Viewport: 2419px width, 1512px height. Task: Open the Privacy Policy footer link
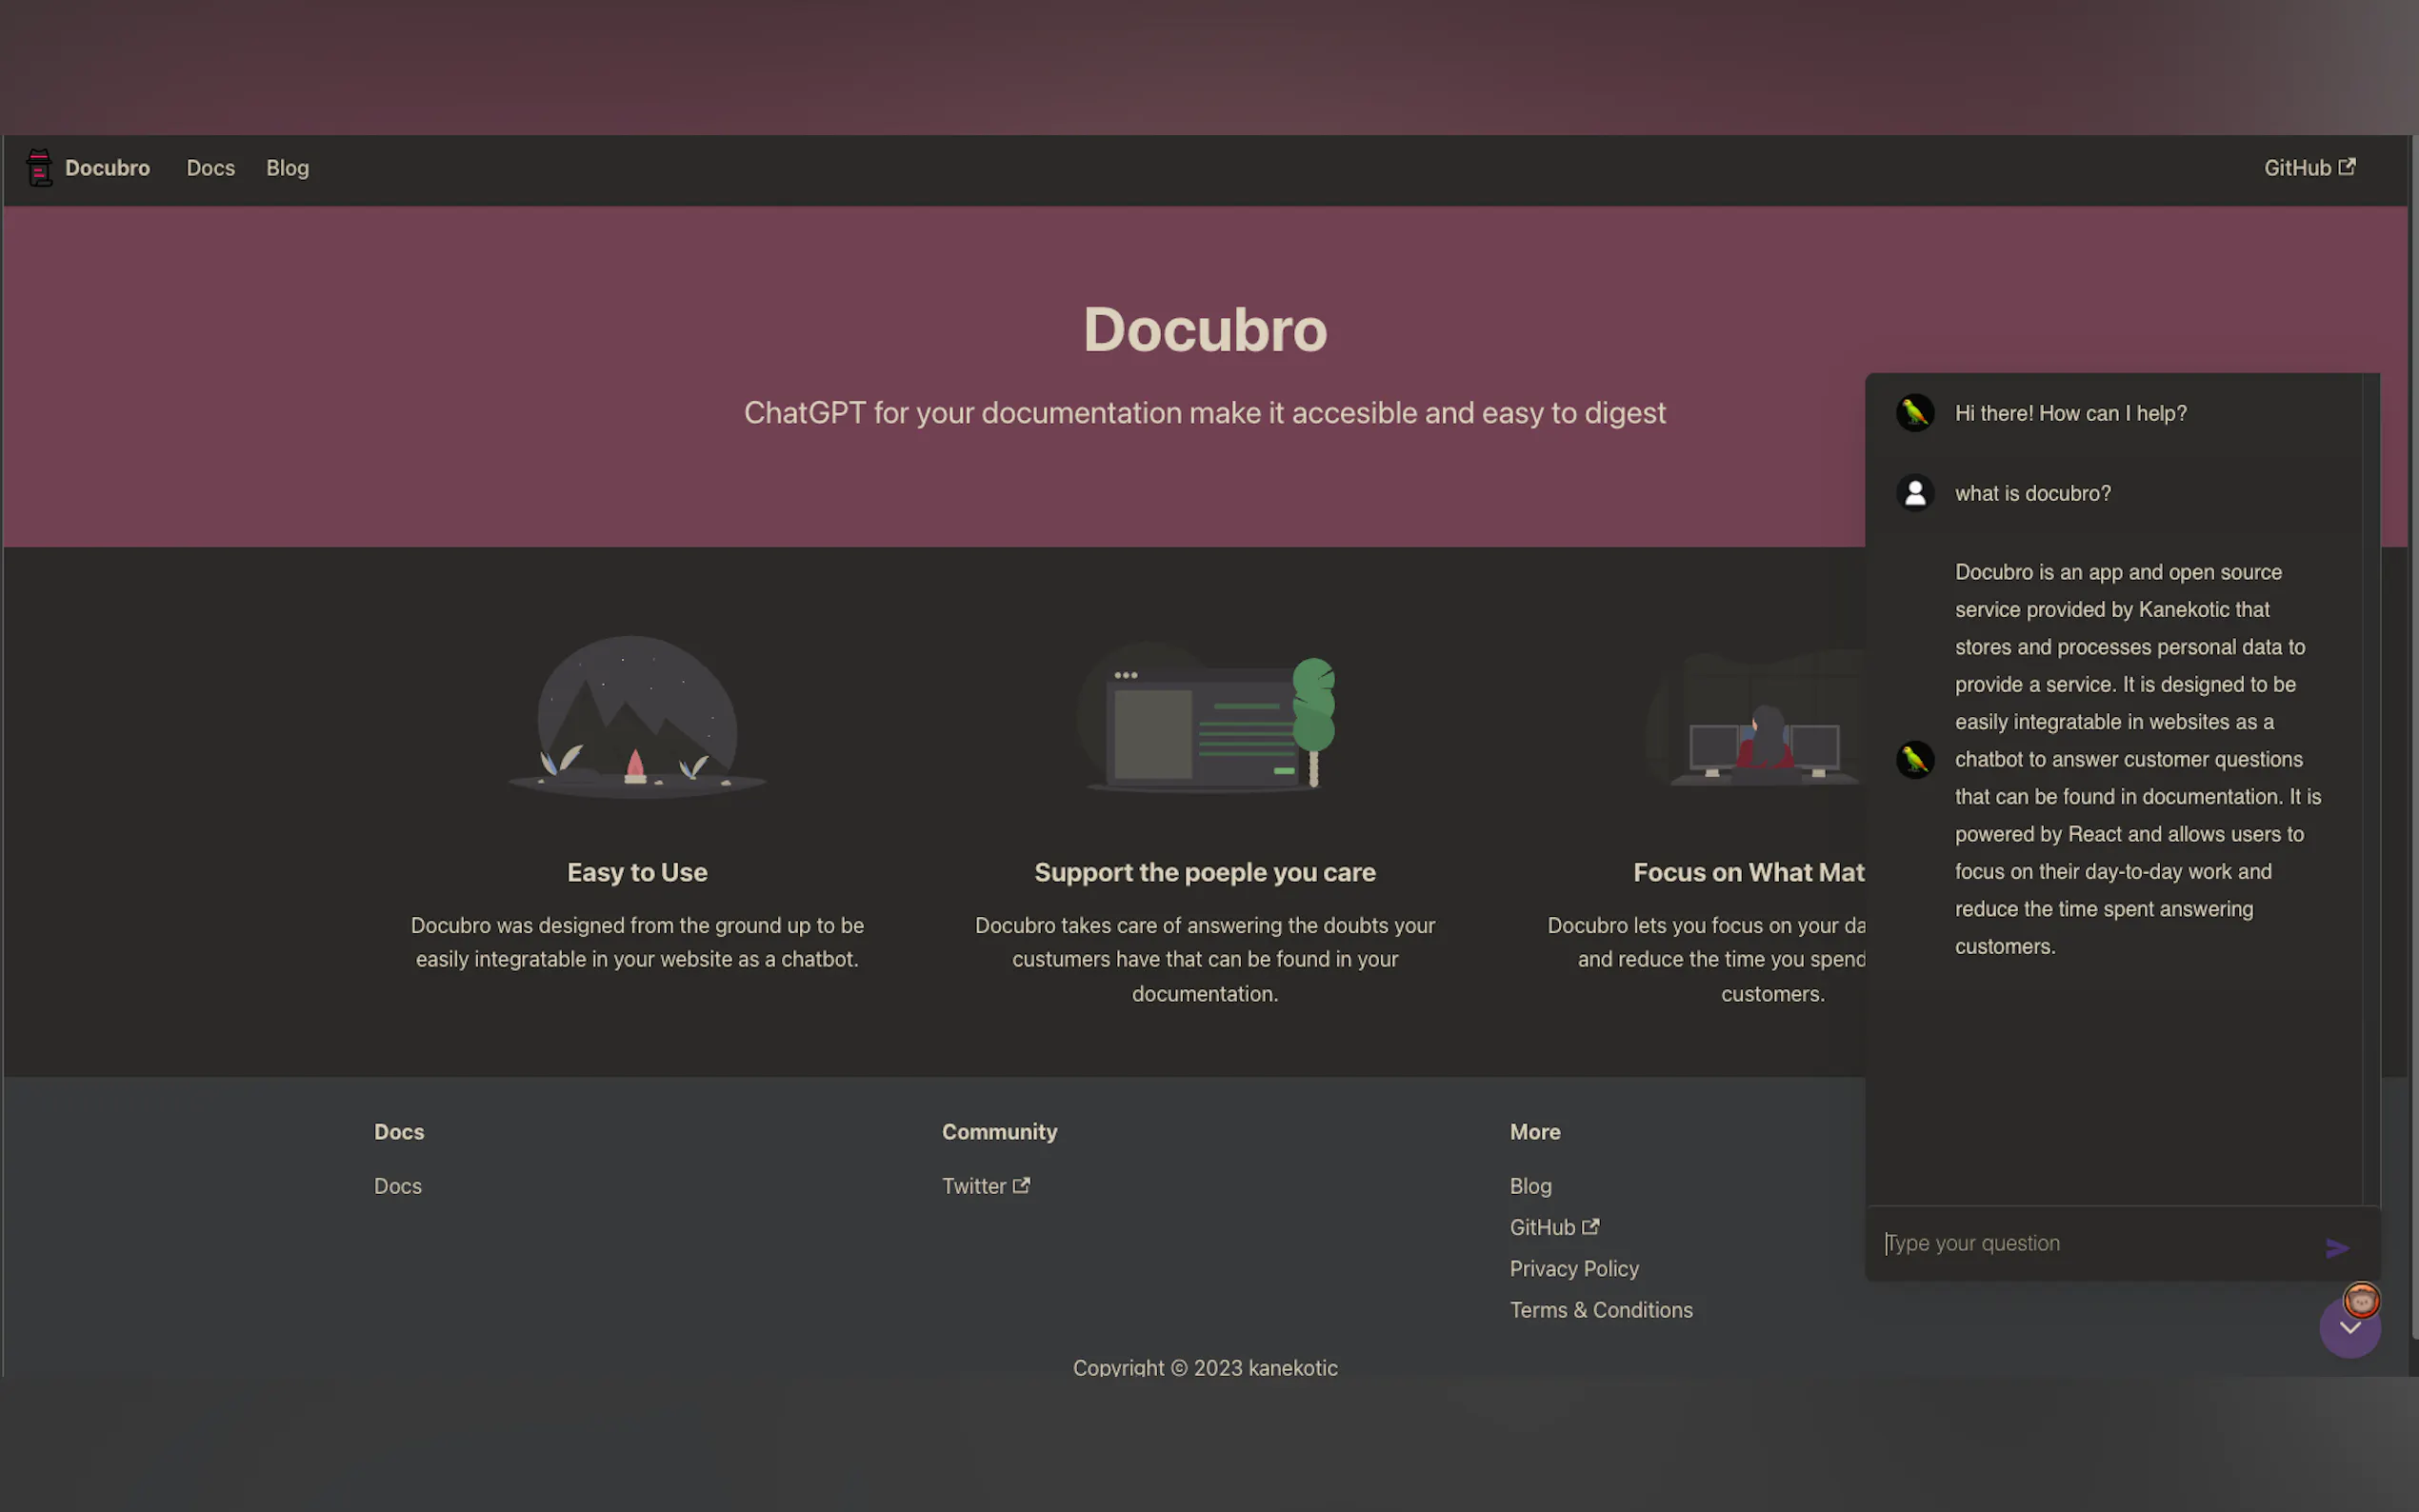pos(1573,1268)
